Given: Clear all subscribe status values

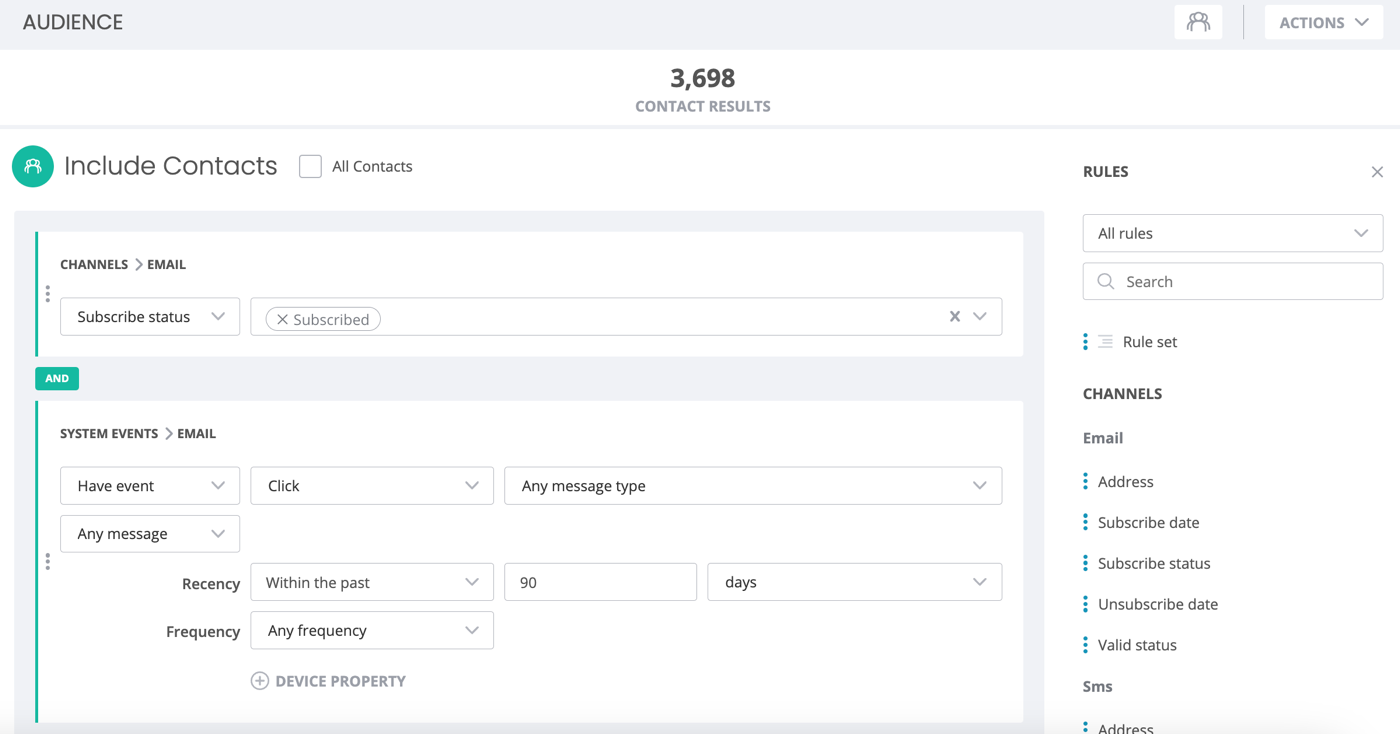Looking at the screenshot, I should click(x=955, y=317).
